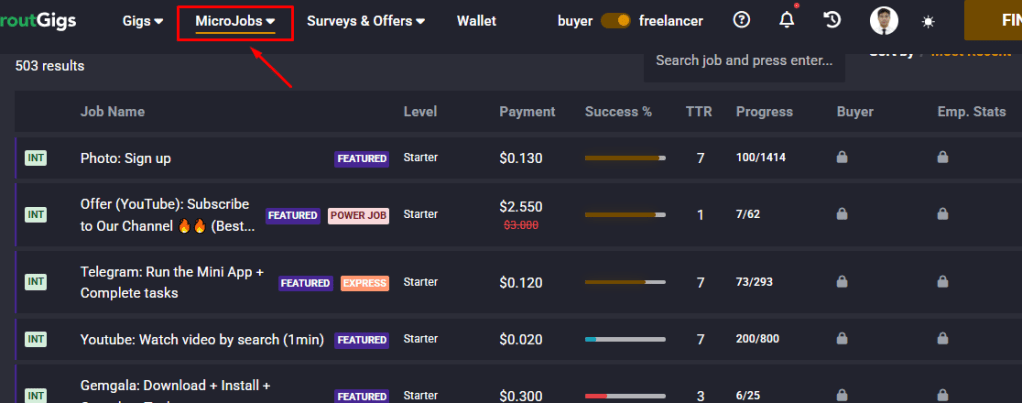The image size is (1022, 403).
Task: Click success bar of Photo: Sign up
Action: pyautogui.click(x=625, y=158)
